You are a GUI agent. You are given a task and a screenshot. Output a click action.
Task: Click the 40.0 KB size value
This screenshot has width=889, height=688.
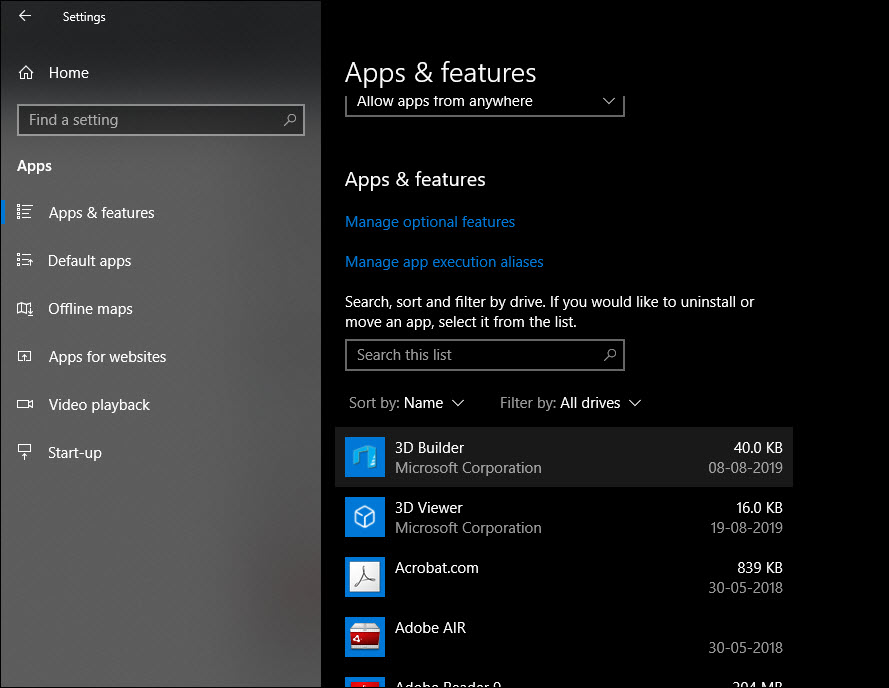point(758,448)
